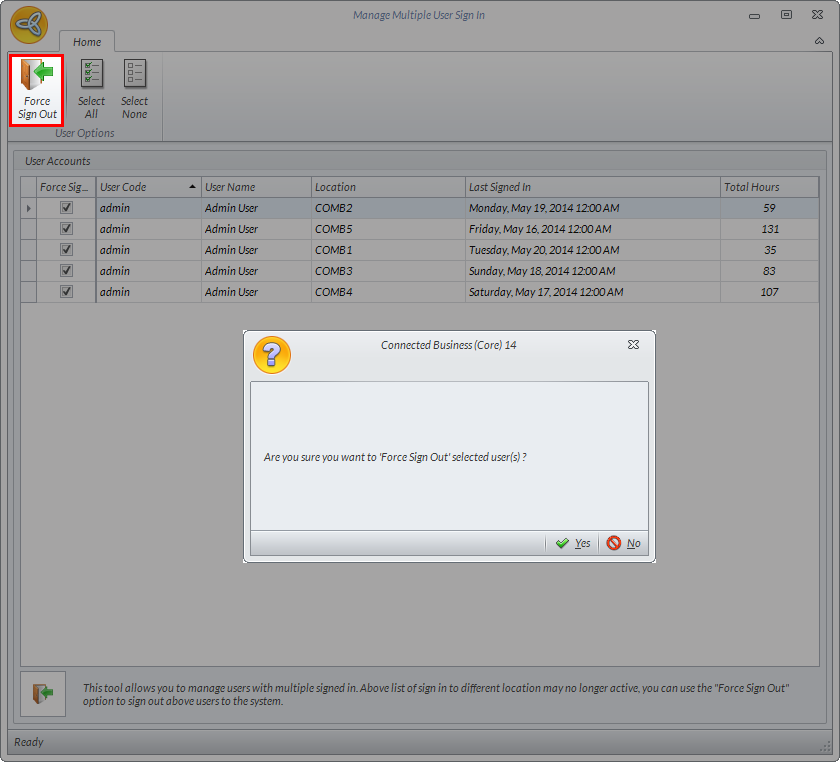Confirm with the Yes button
Image resolution: width=840 pixels, height=762 pixels.
(x=573, y=543)
